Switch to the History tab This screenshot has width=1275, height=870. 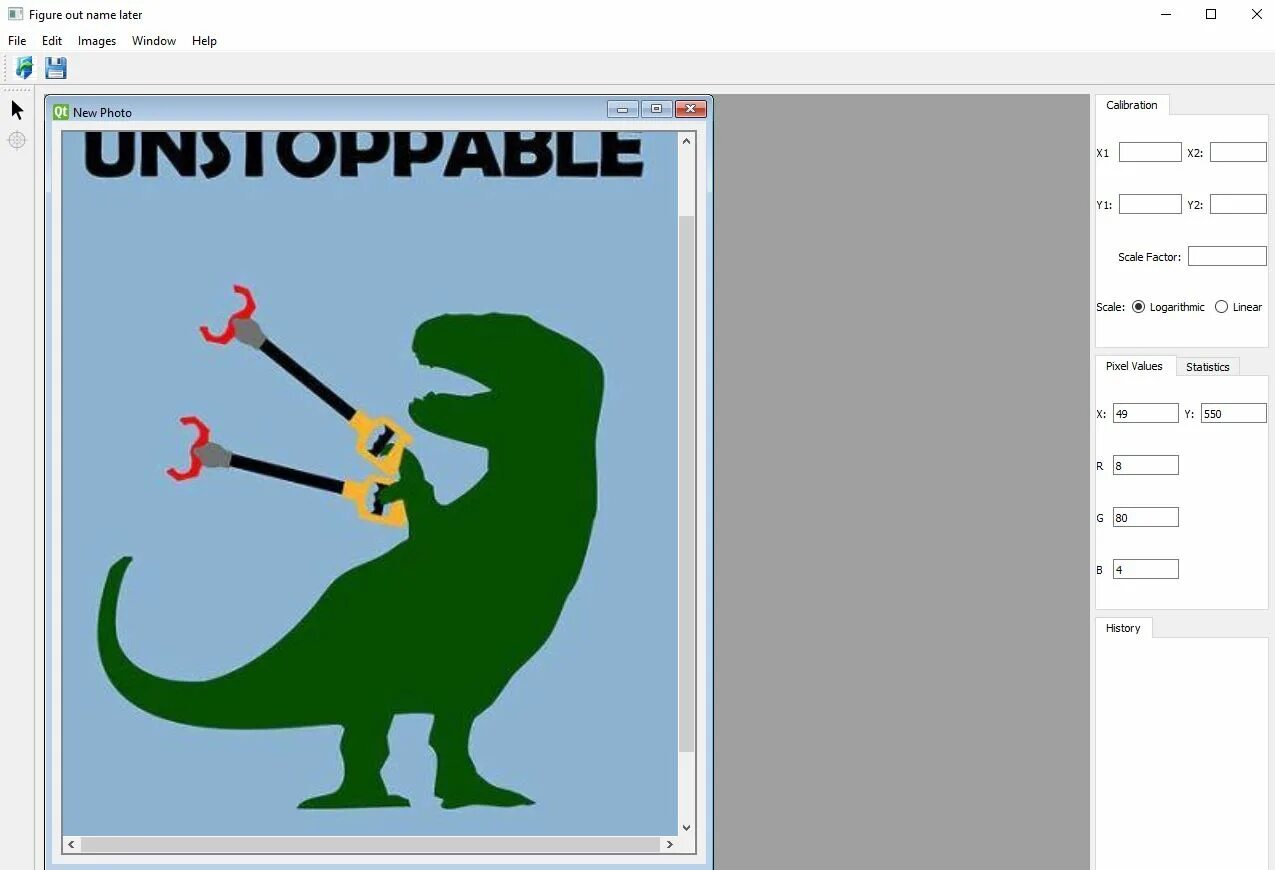tap(1123, 628)
